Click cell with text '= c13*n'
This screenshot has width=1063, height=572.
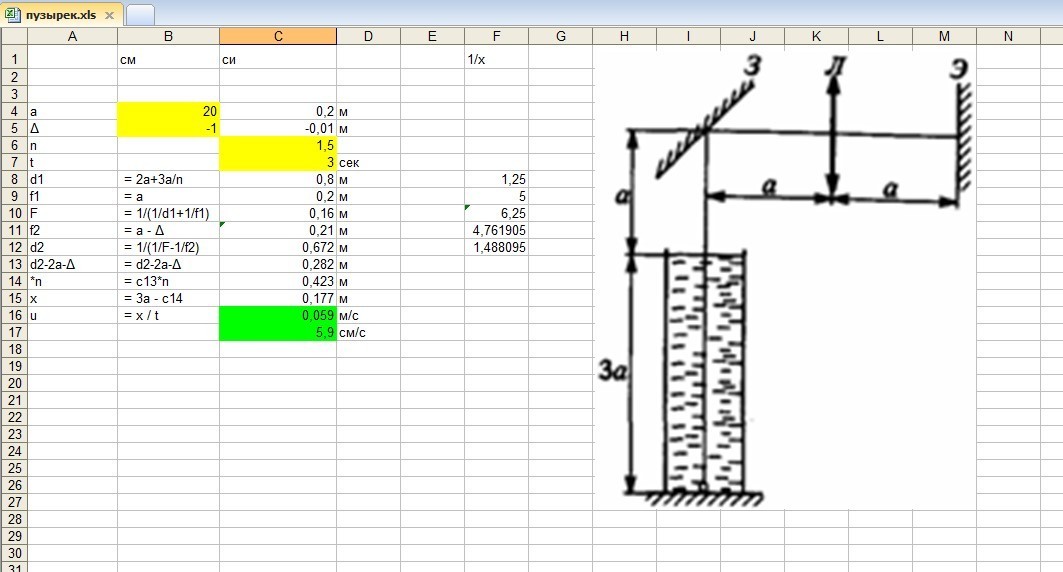[168, 281]
